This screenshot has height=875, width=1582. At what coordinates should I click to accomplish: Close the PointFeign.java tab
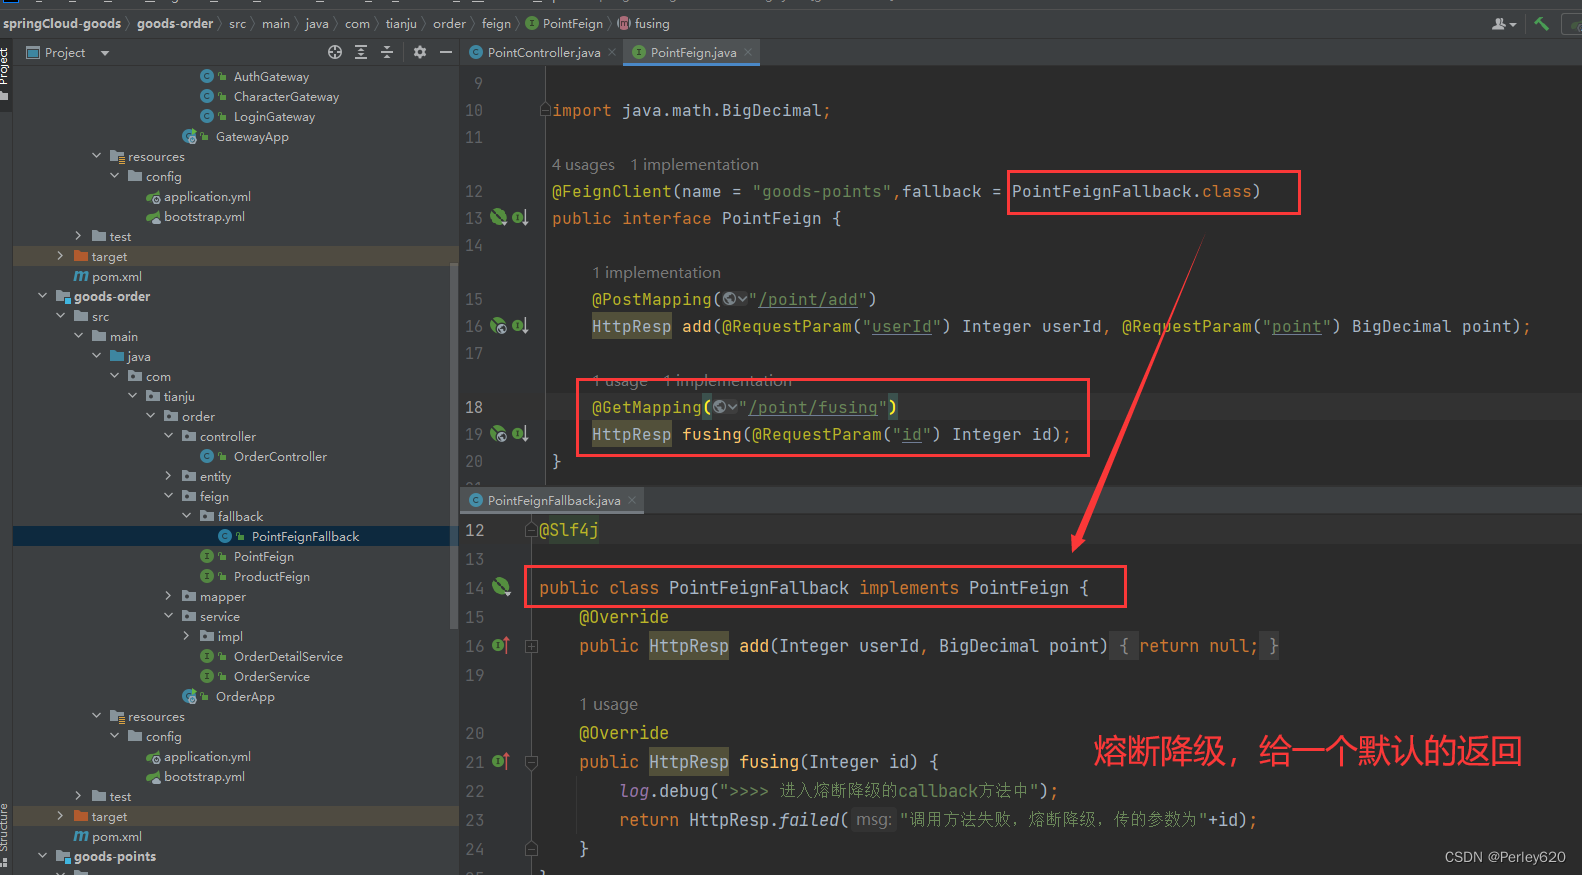point(748,52)
